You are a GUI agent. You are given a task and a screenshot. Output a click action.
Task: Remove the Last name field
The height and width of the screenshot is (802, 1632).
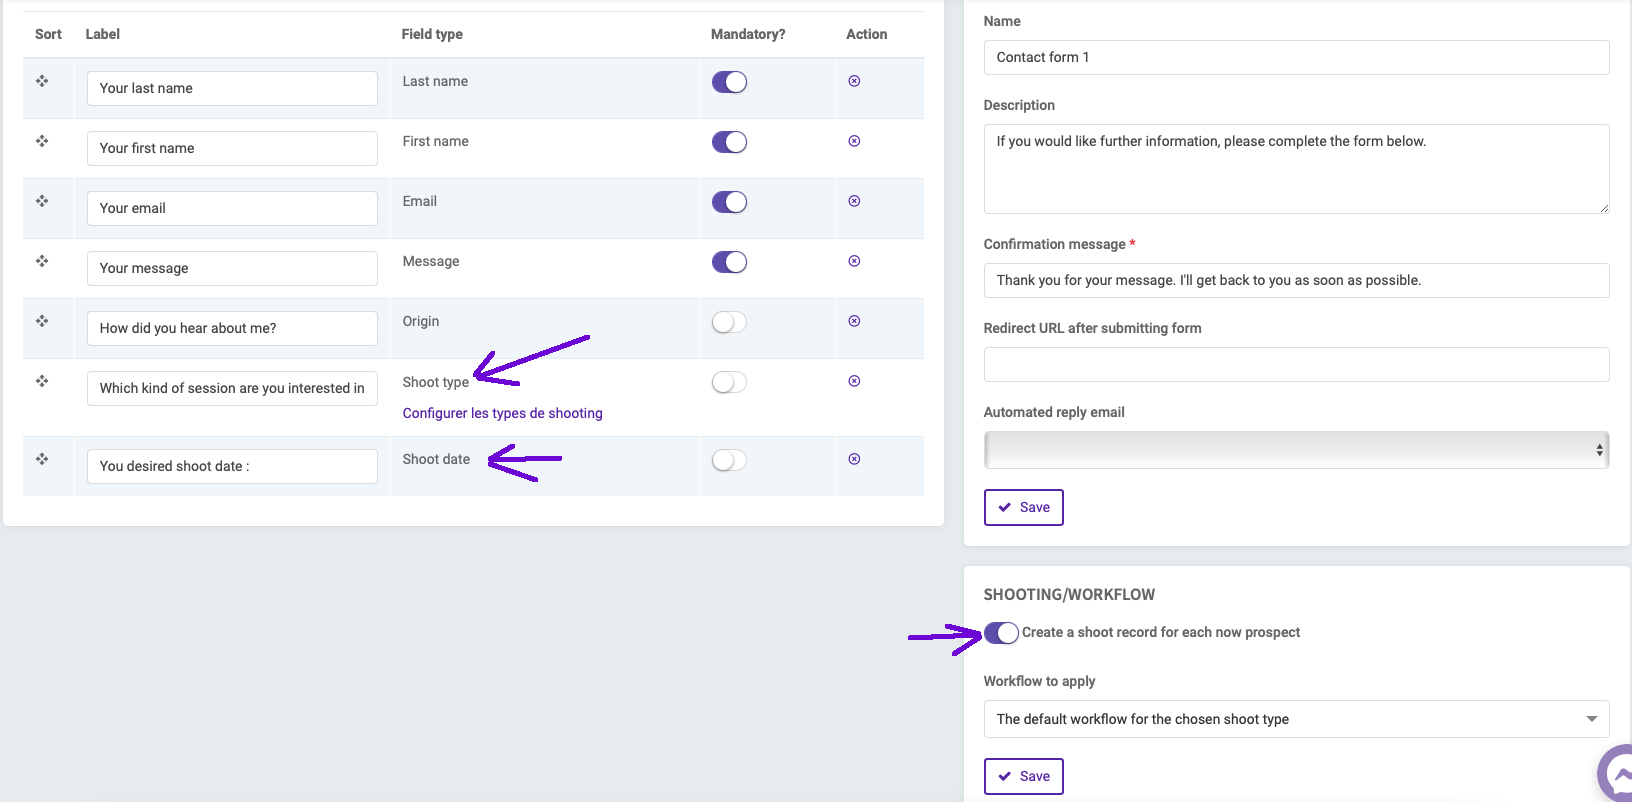coord(854,81)
